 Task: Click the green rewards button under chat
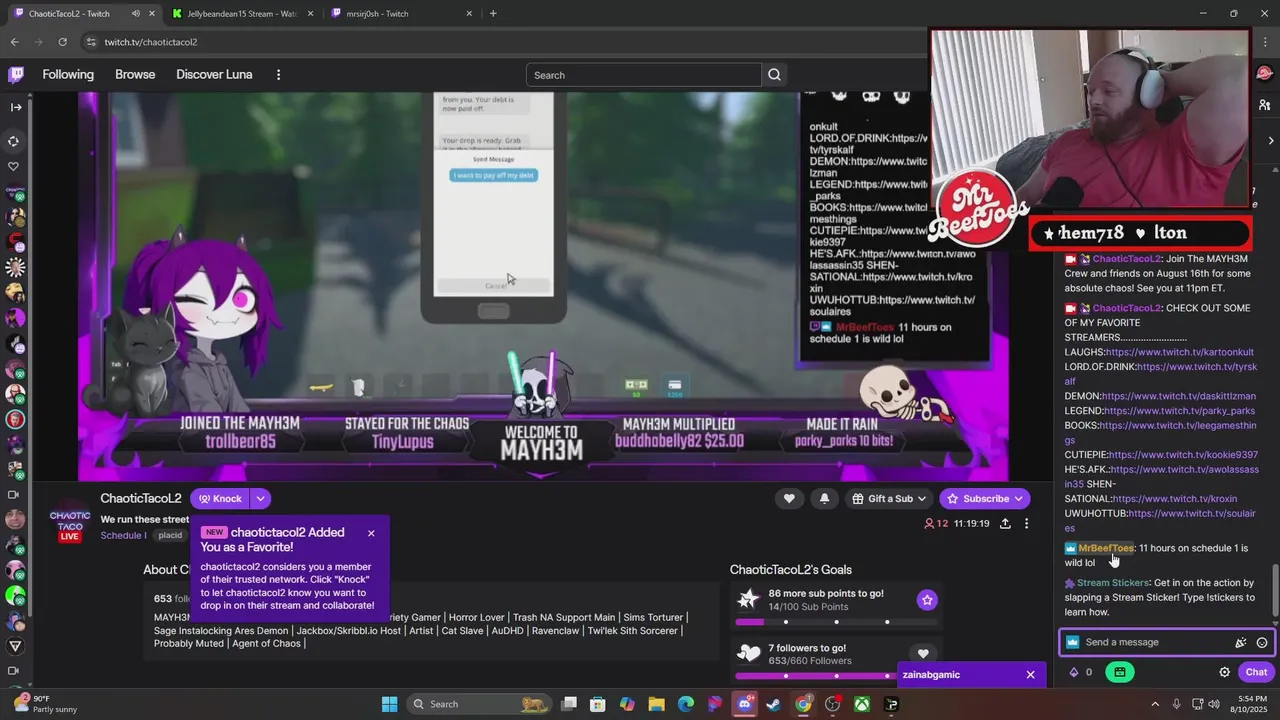point(1119,673)
